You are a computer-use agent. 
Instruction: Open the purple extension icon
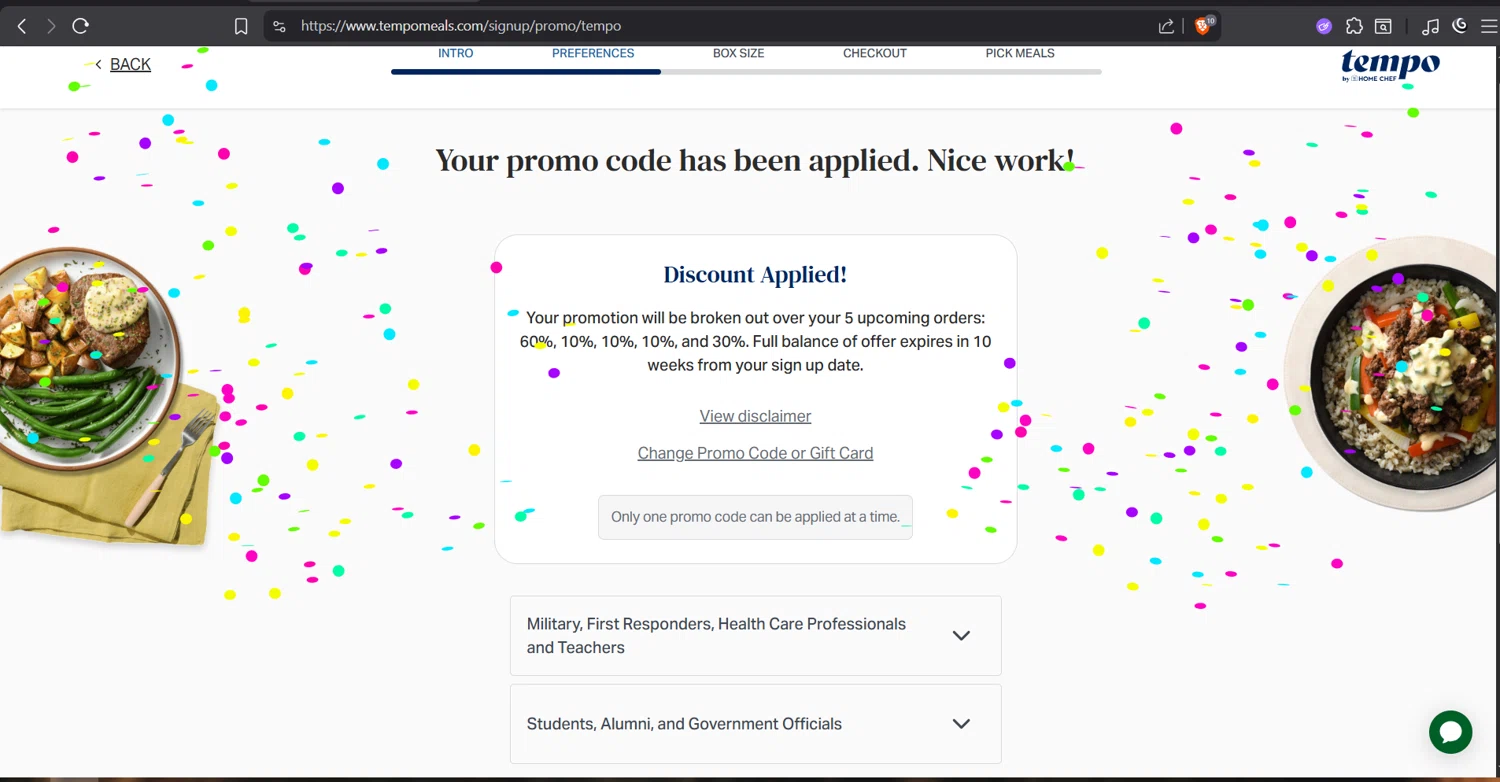coord(1324,27)
